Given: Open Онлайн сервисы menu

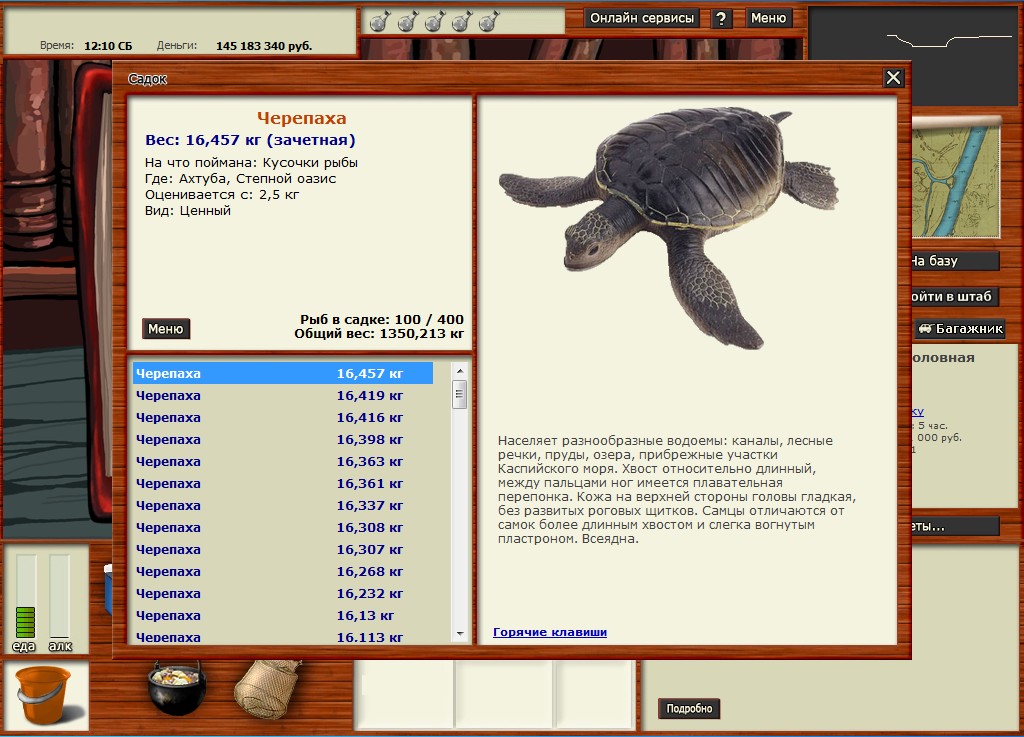Looking at the screenshot, I should click(x=641, y=18).
